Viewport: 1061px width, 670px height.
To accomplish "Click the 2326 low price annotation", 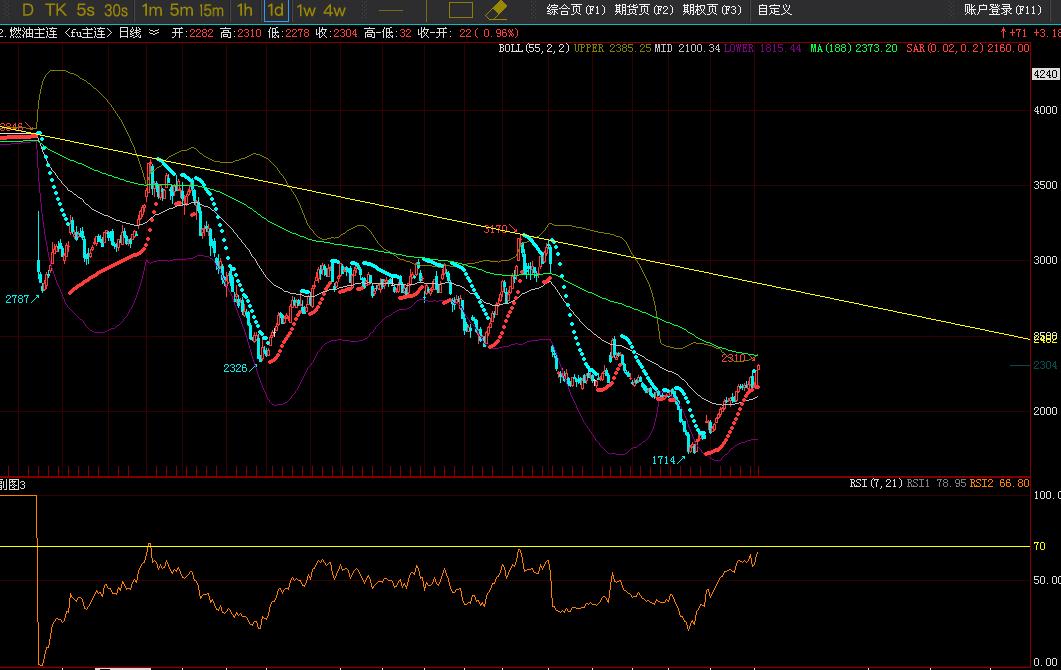I will tap(240, 368).
